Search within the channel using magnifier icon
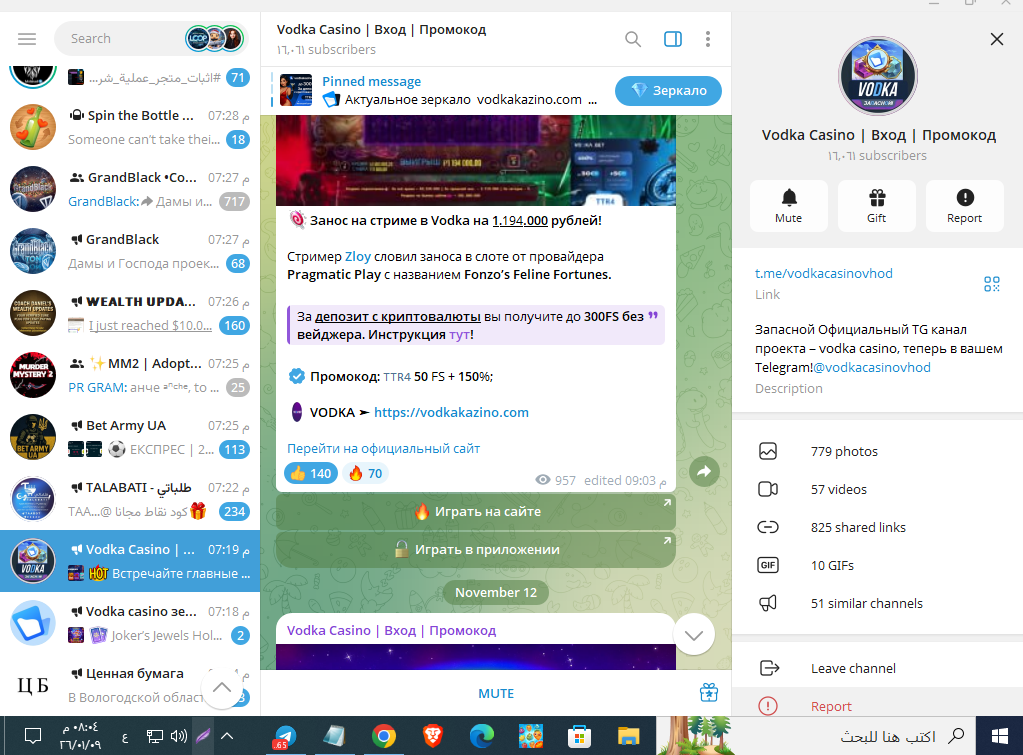 click(632, 39)
